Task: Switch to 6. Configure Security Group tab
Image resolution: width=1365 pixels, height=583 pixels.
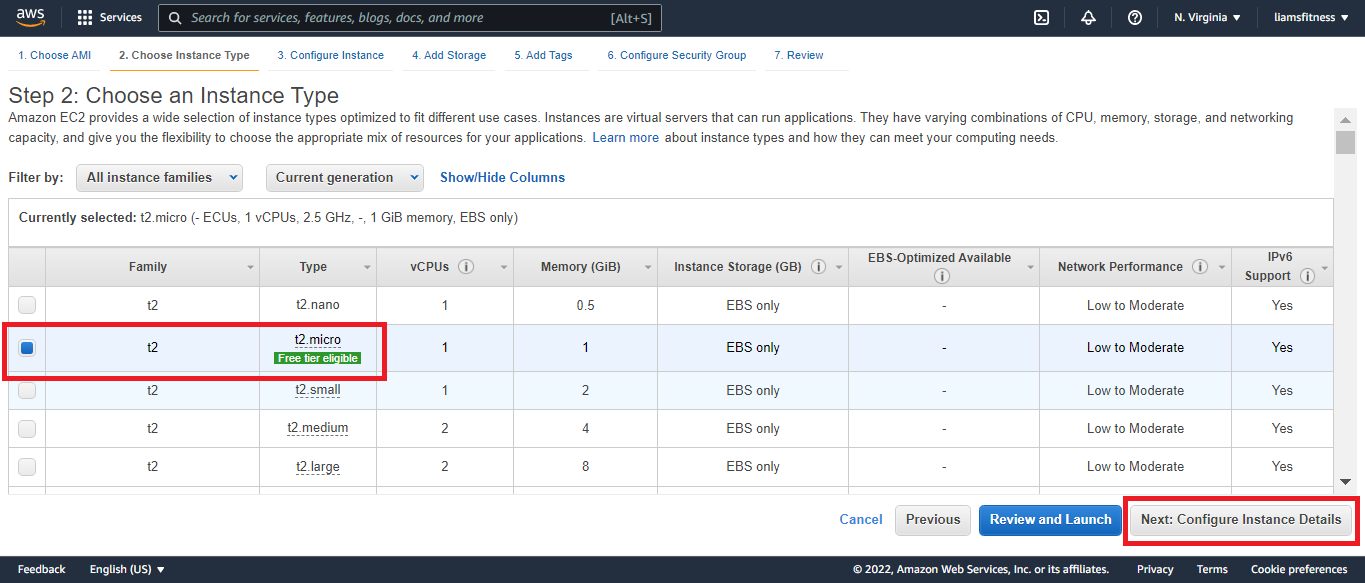Action: tap(676, 55)
